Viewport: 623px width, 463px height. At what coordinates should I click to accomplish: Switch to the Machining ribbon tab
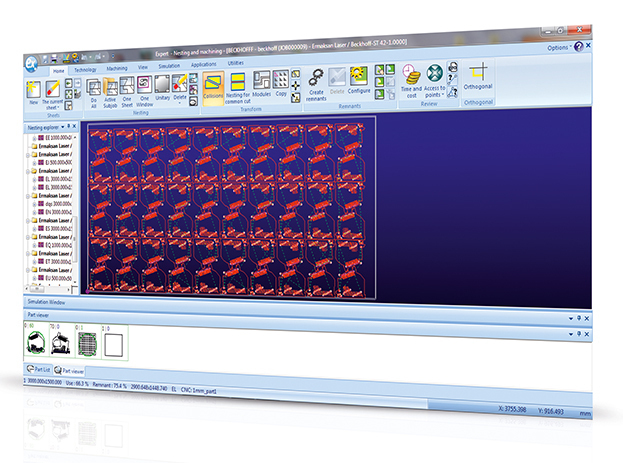tap(117, 69)
